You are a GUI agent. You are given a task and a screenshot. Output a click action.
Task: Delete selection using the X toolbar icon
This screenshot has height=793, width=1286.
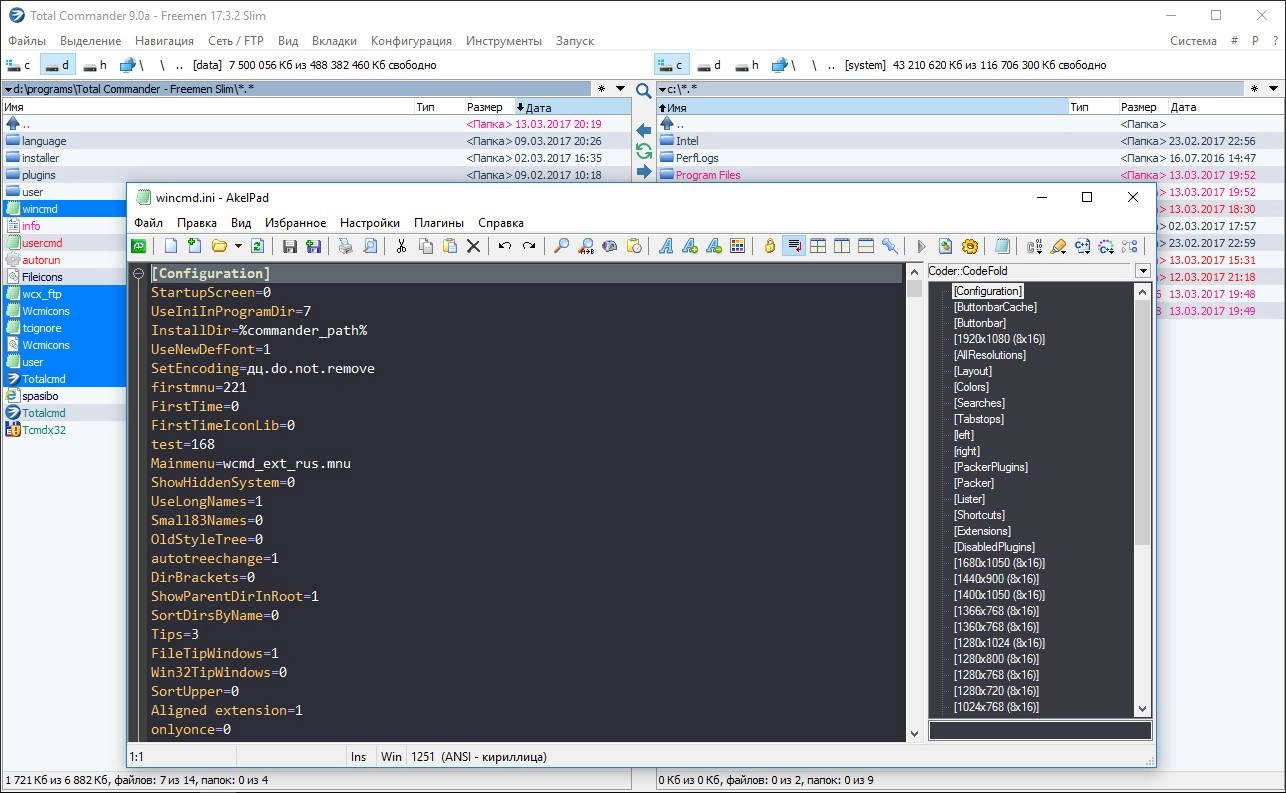[x=474, y=246]
